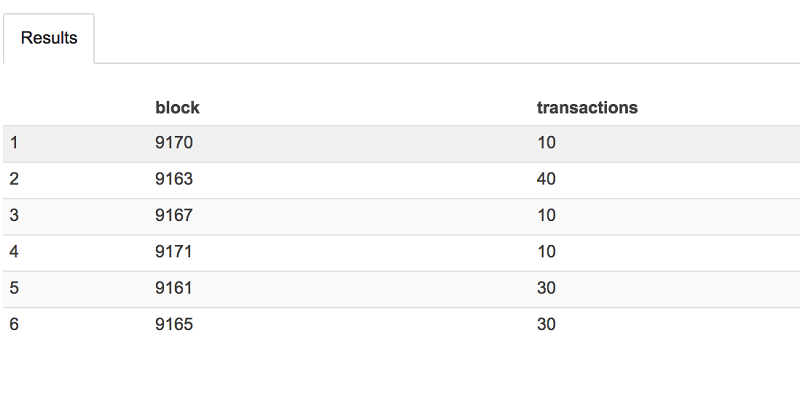The image size is (800, 397).
Task: Click transactions value 10 in row 4
Action: click(x=546, y=252)
